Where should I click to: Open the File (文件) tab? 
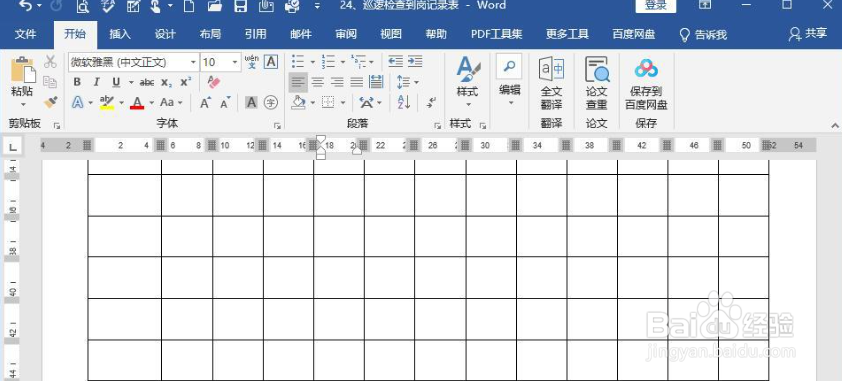(25, 34)
